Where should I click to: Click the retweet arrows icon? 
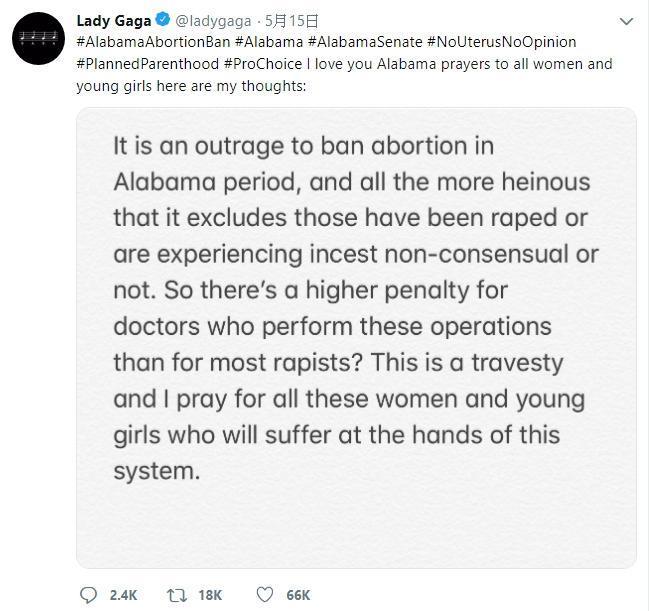176,594
